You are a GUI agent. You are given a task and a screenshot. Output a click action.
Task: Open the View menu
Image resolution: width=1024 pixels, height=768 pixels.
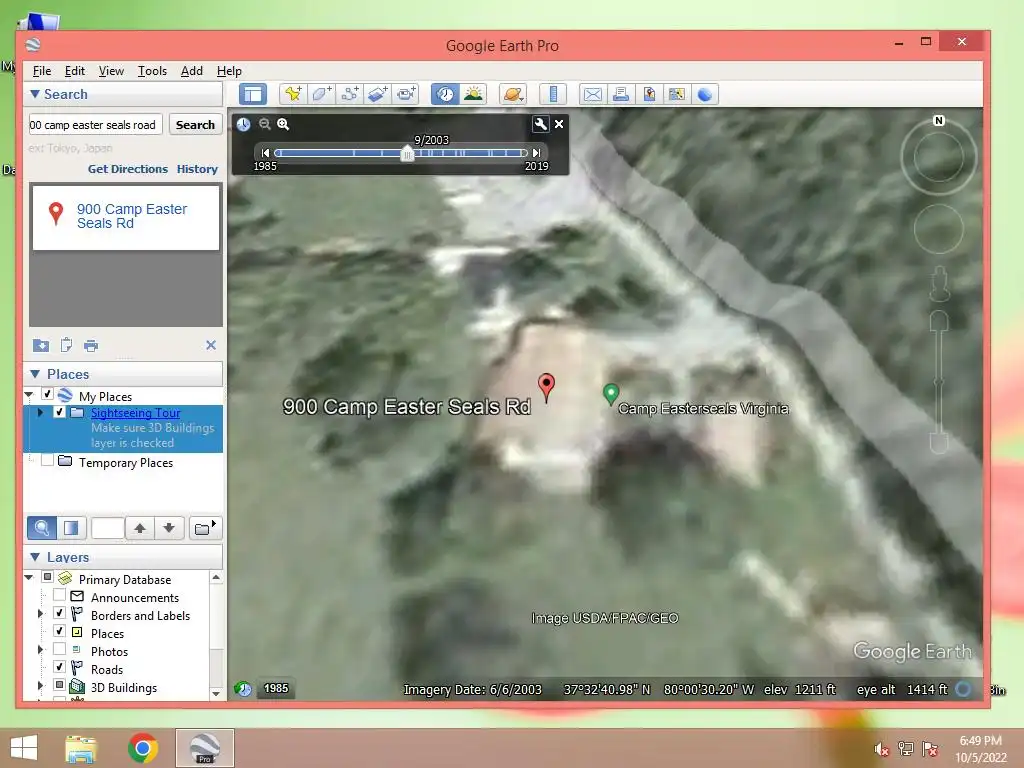111,71
